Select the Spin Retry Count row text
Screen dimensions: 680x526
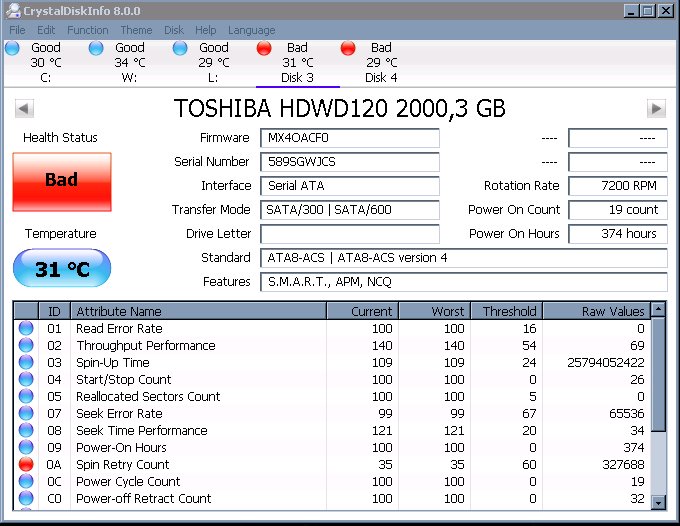click(x=123, y=464)
